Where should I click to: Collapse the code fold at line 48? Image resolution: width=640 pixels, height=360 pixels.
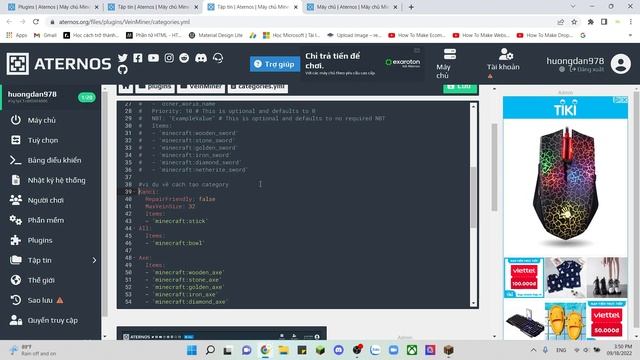(135, 258)
